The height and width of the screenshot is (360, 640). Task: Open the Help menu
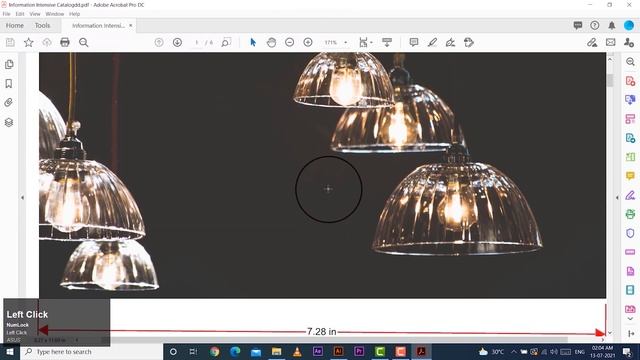[x=74, y=14]
